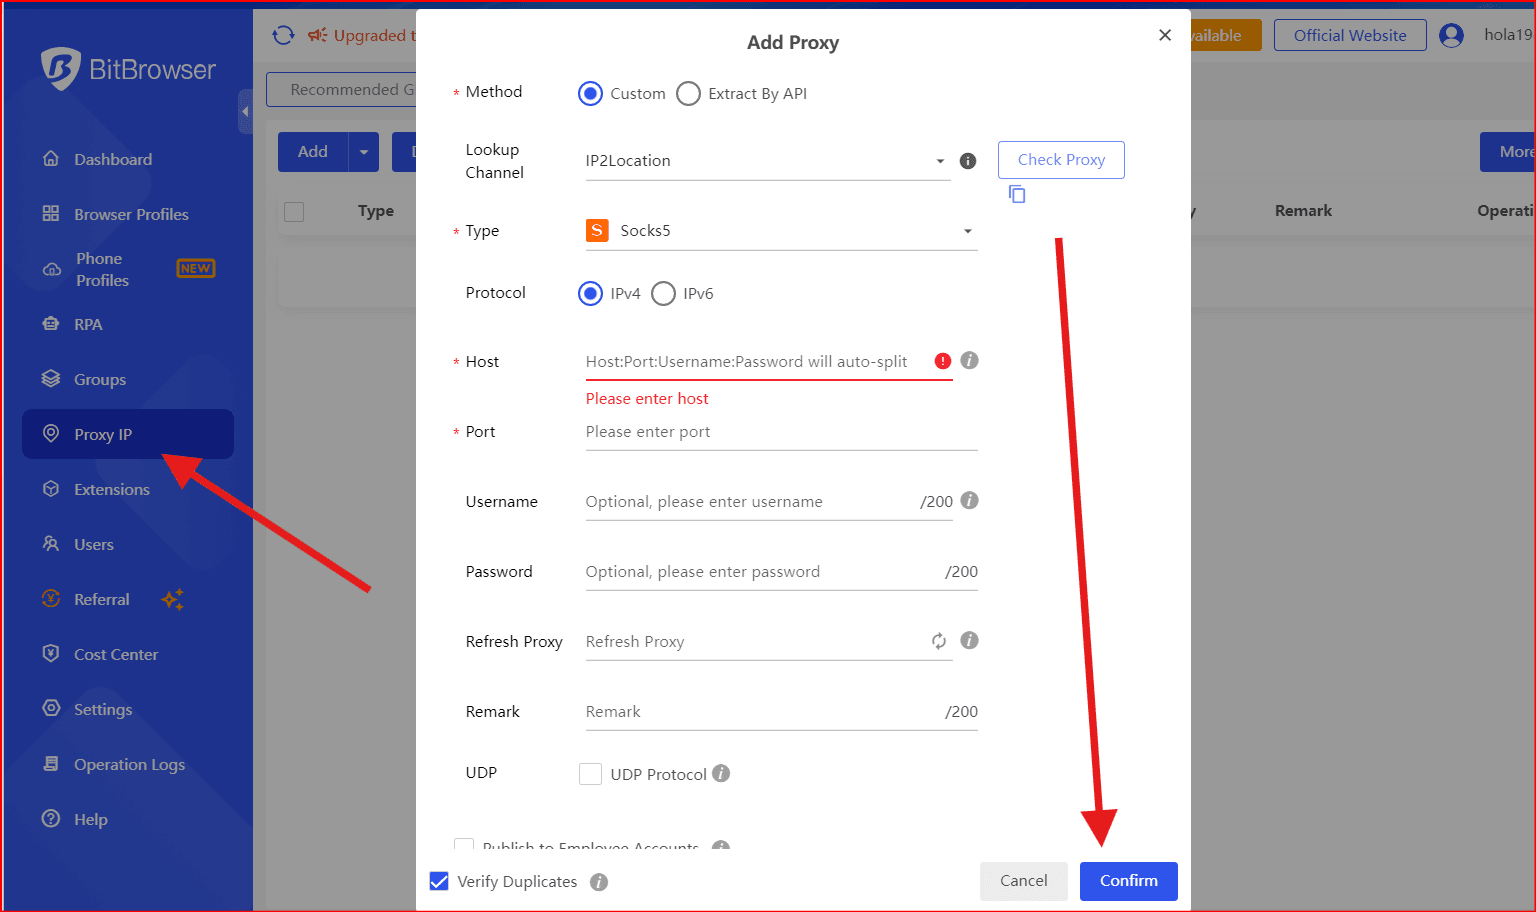Image resolution: width=1536 pixels, height=912 pixels.
Task: Open the Lookup Channel dropdown
Action: (x=767, y=161)
